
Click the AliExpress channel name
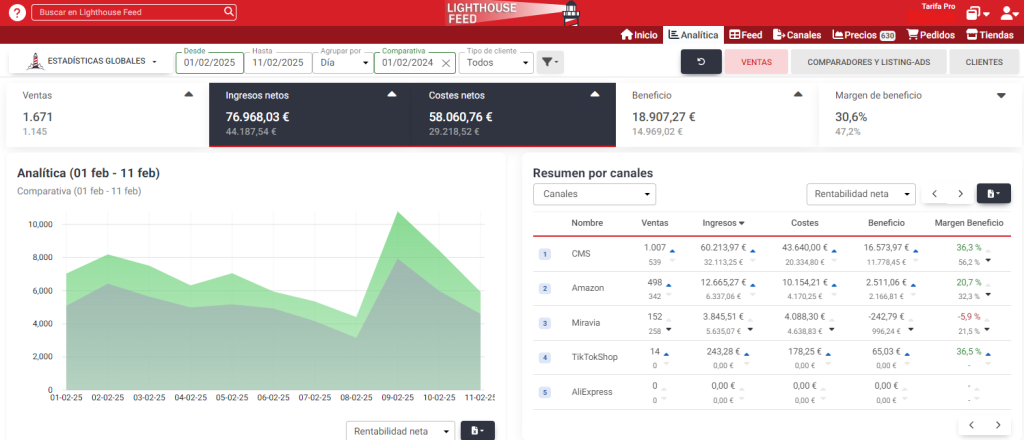[592, 392]
